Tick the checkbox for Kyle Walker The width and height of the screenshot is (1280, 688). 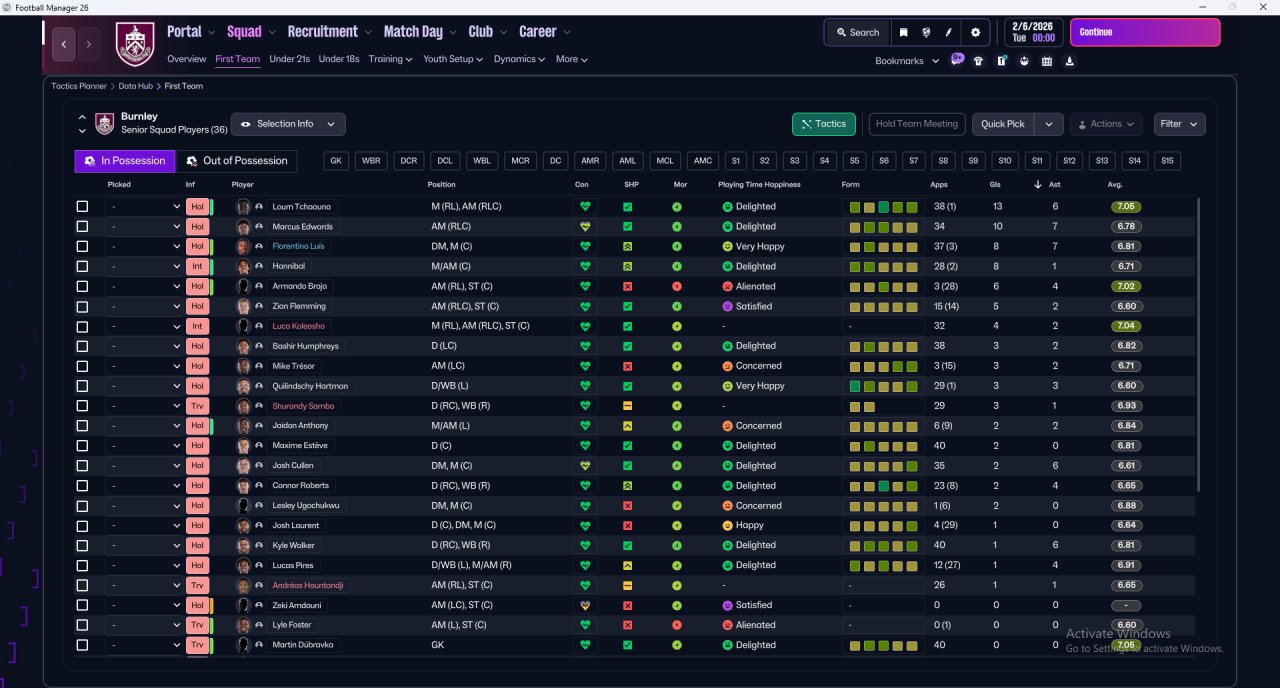click(x=82, y=545)
